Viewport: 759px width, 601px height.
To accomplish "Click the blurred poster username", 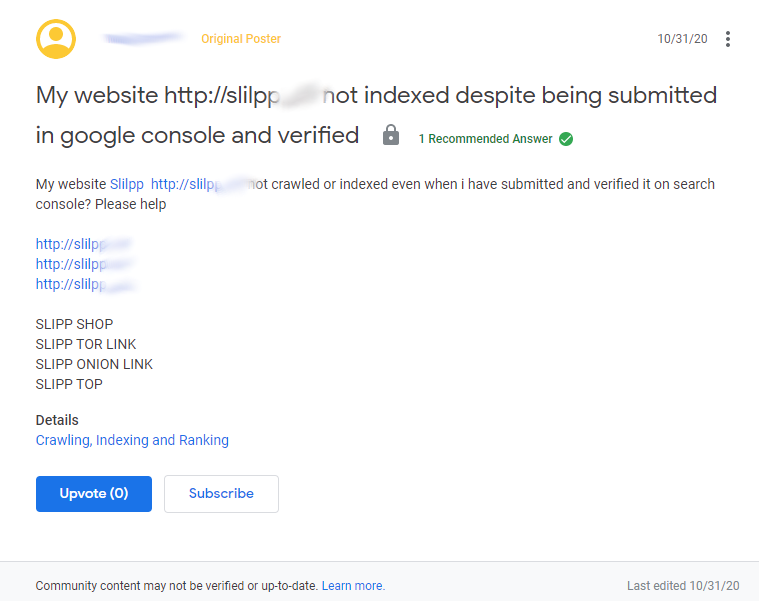I will coord(145,39).
